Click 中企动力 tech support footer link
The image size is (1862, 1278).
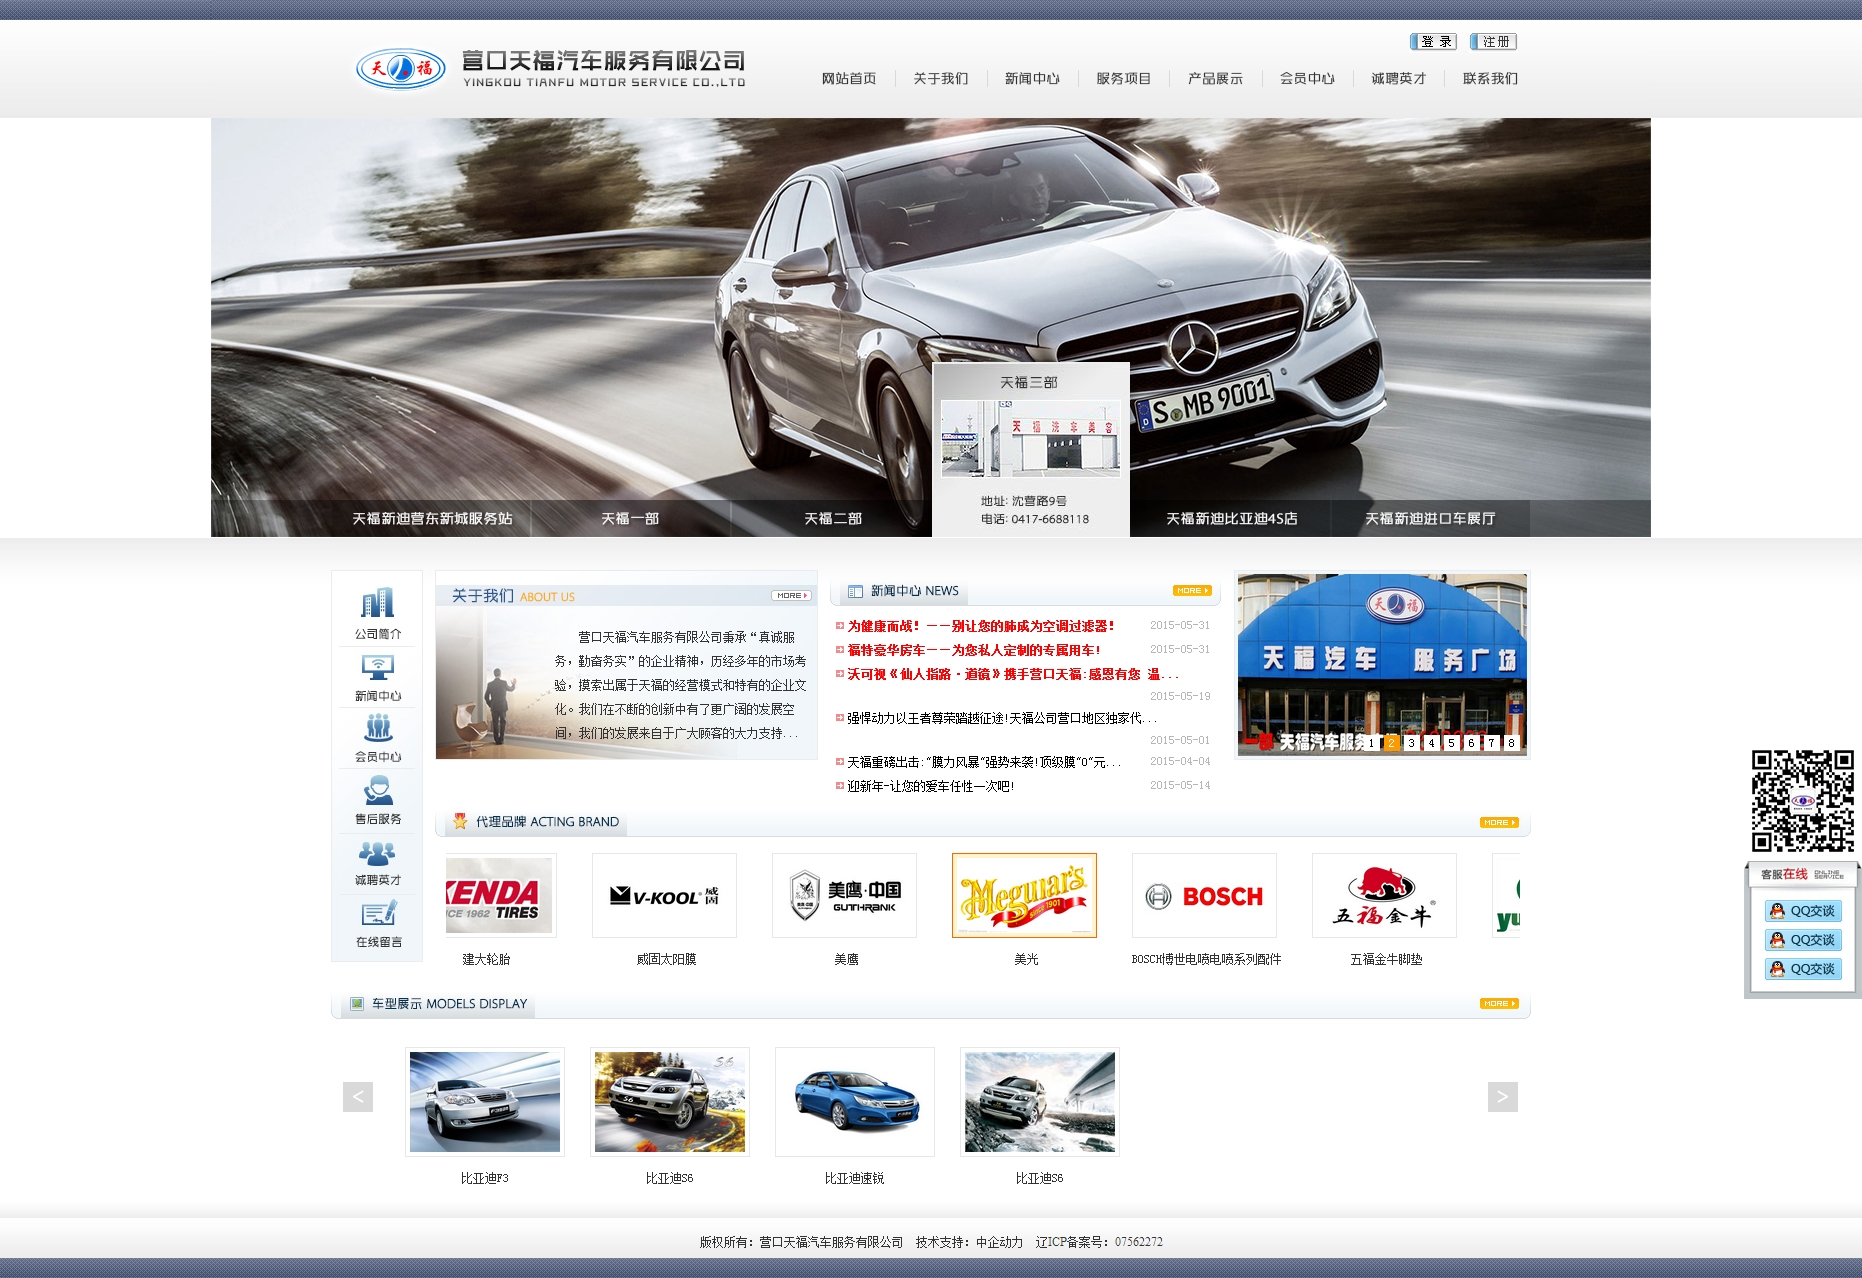click(x=999, y=1242)
